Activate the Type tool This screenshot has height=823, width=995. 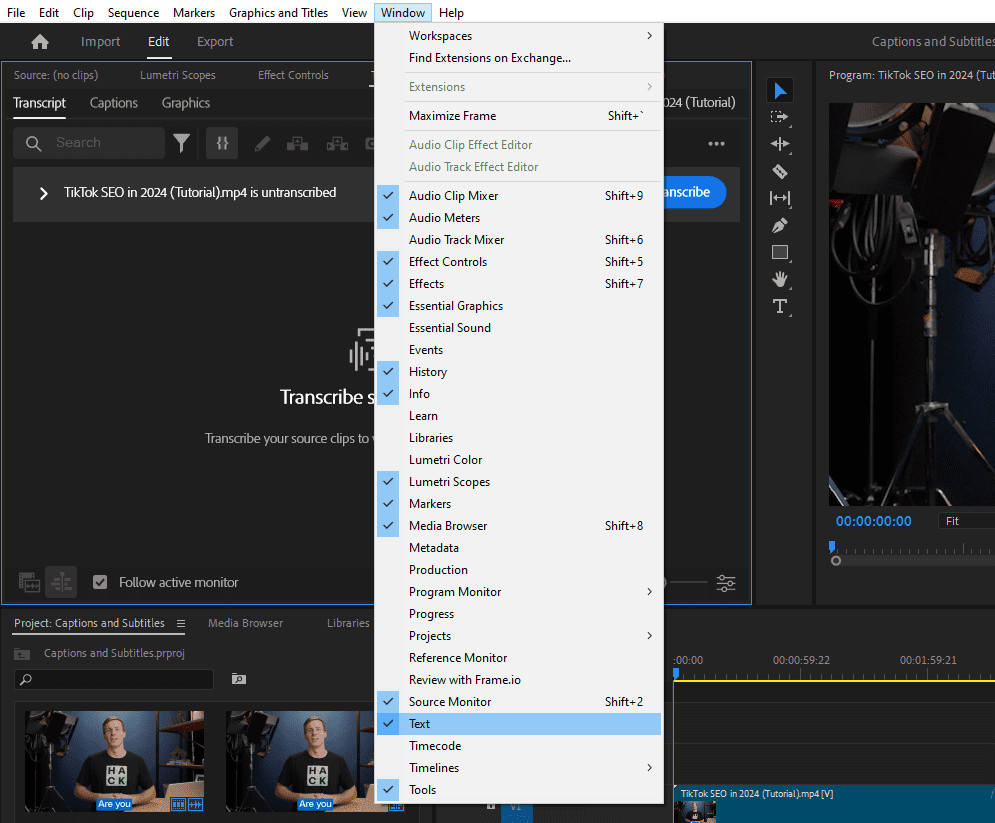coord(780,306)
